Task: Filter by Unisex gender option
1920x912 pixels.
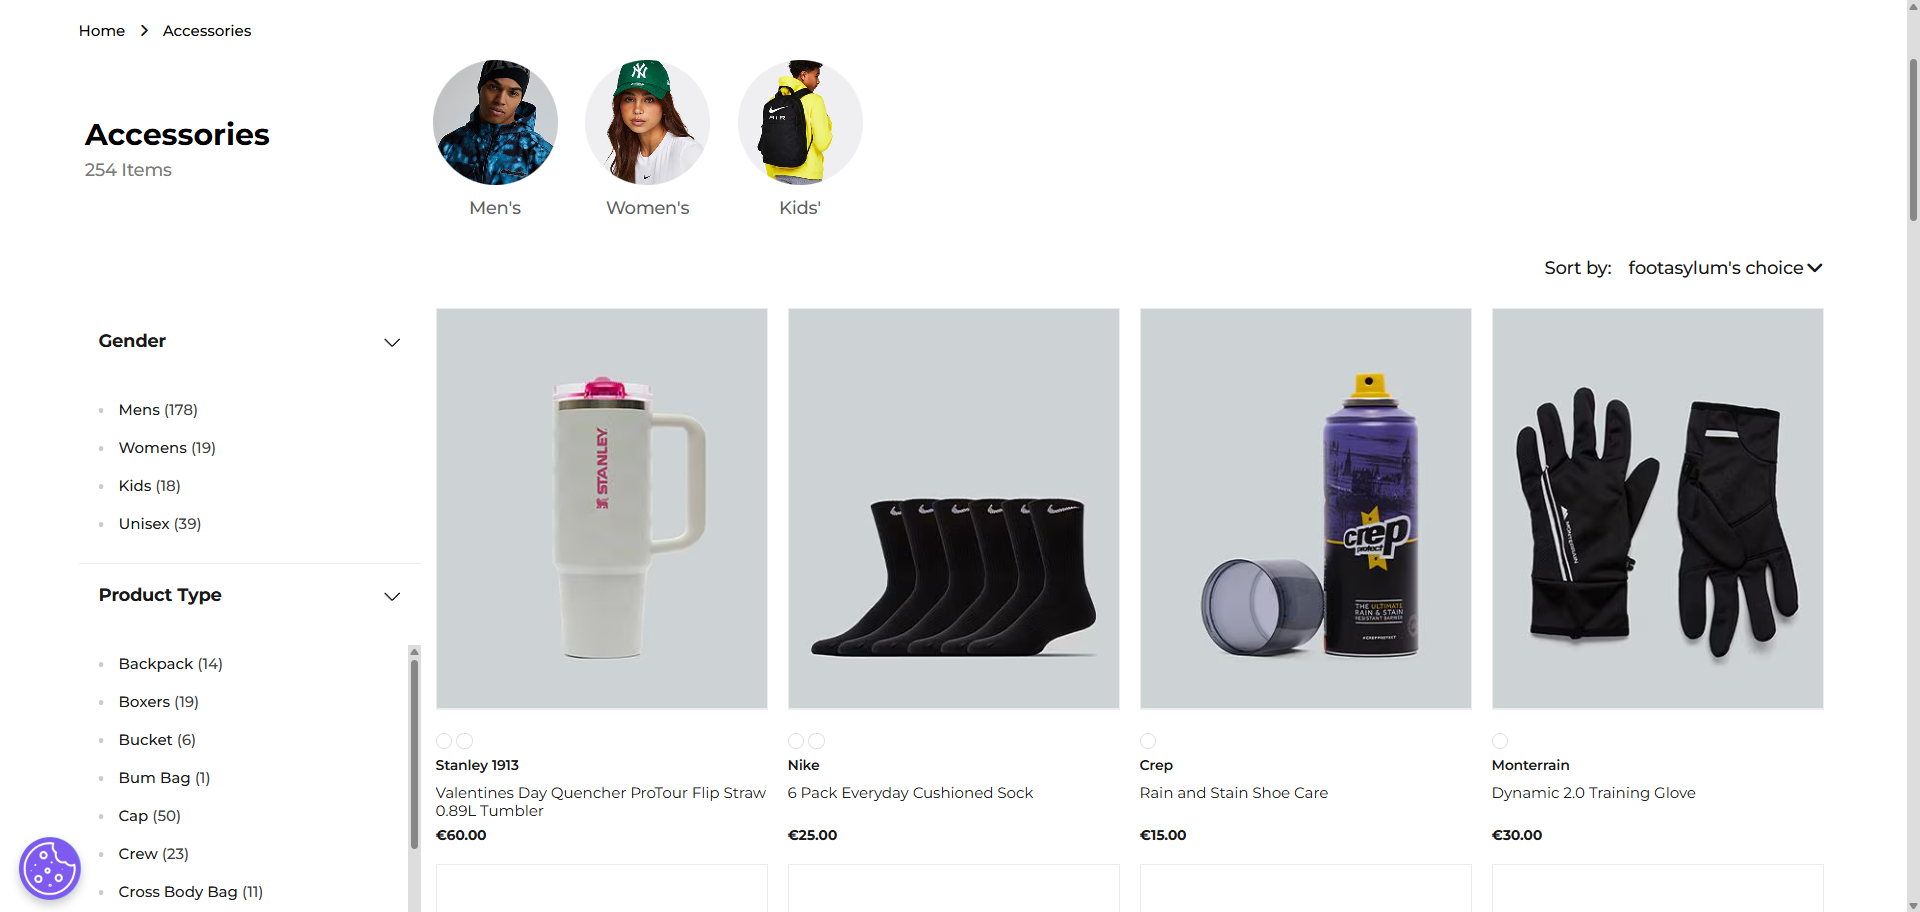Action: [x=160, y=524]
